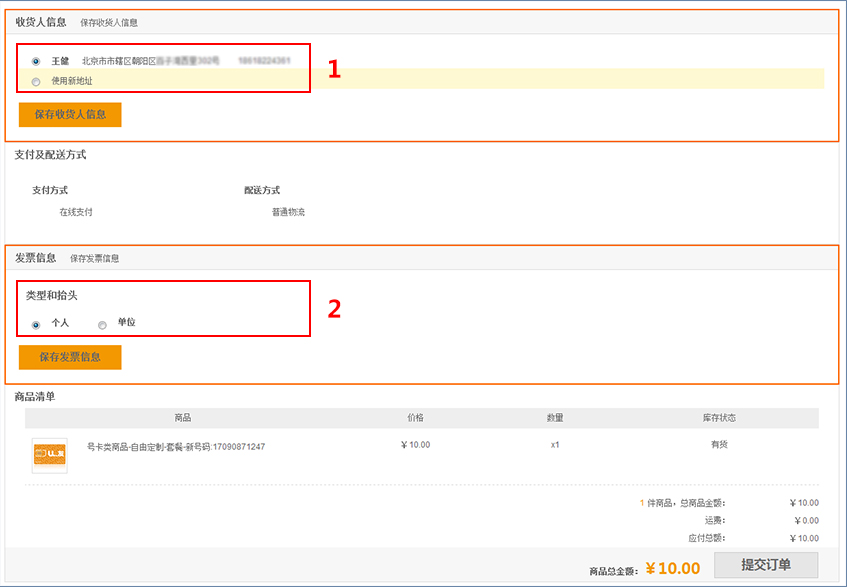The width and height of the screenshot is (847, 587).
Task: Click the 号卡类商品 product name
Action: click(176, 447)
